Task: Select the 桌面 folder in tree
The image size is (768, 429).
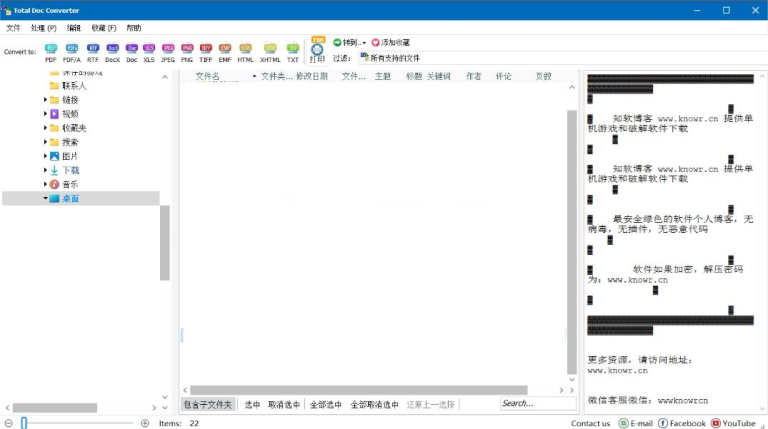Action: click(65, 198)
